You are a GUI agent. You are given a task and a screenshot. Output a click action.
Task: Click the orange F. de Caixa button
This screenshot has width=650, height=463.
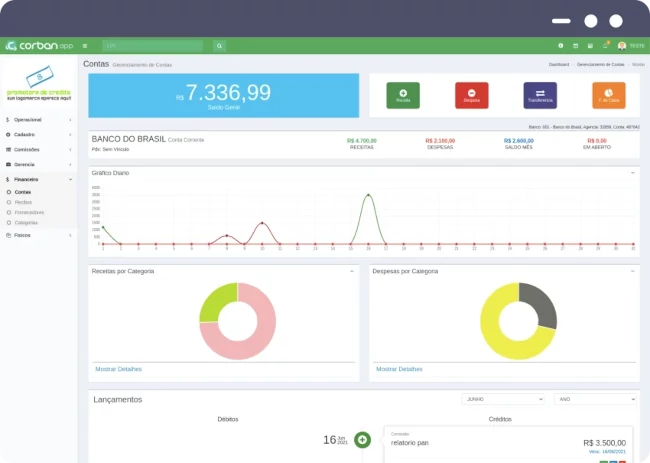tap(608, 95)
